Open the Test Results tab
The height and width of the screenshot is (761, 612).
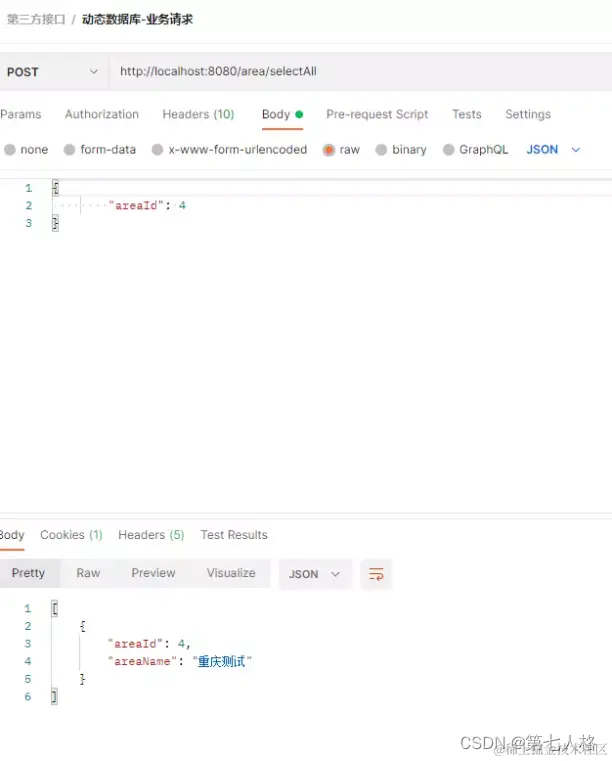pyautogui.click(x=234, y=535)
